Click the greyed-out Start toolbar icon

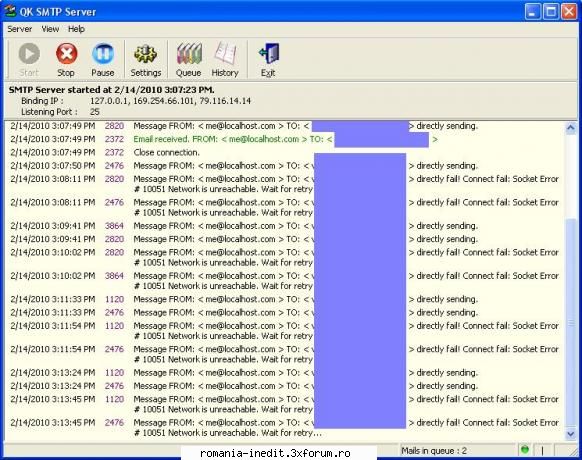[x=29, y=59]
